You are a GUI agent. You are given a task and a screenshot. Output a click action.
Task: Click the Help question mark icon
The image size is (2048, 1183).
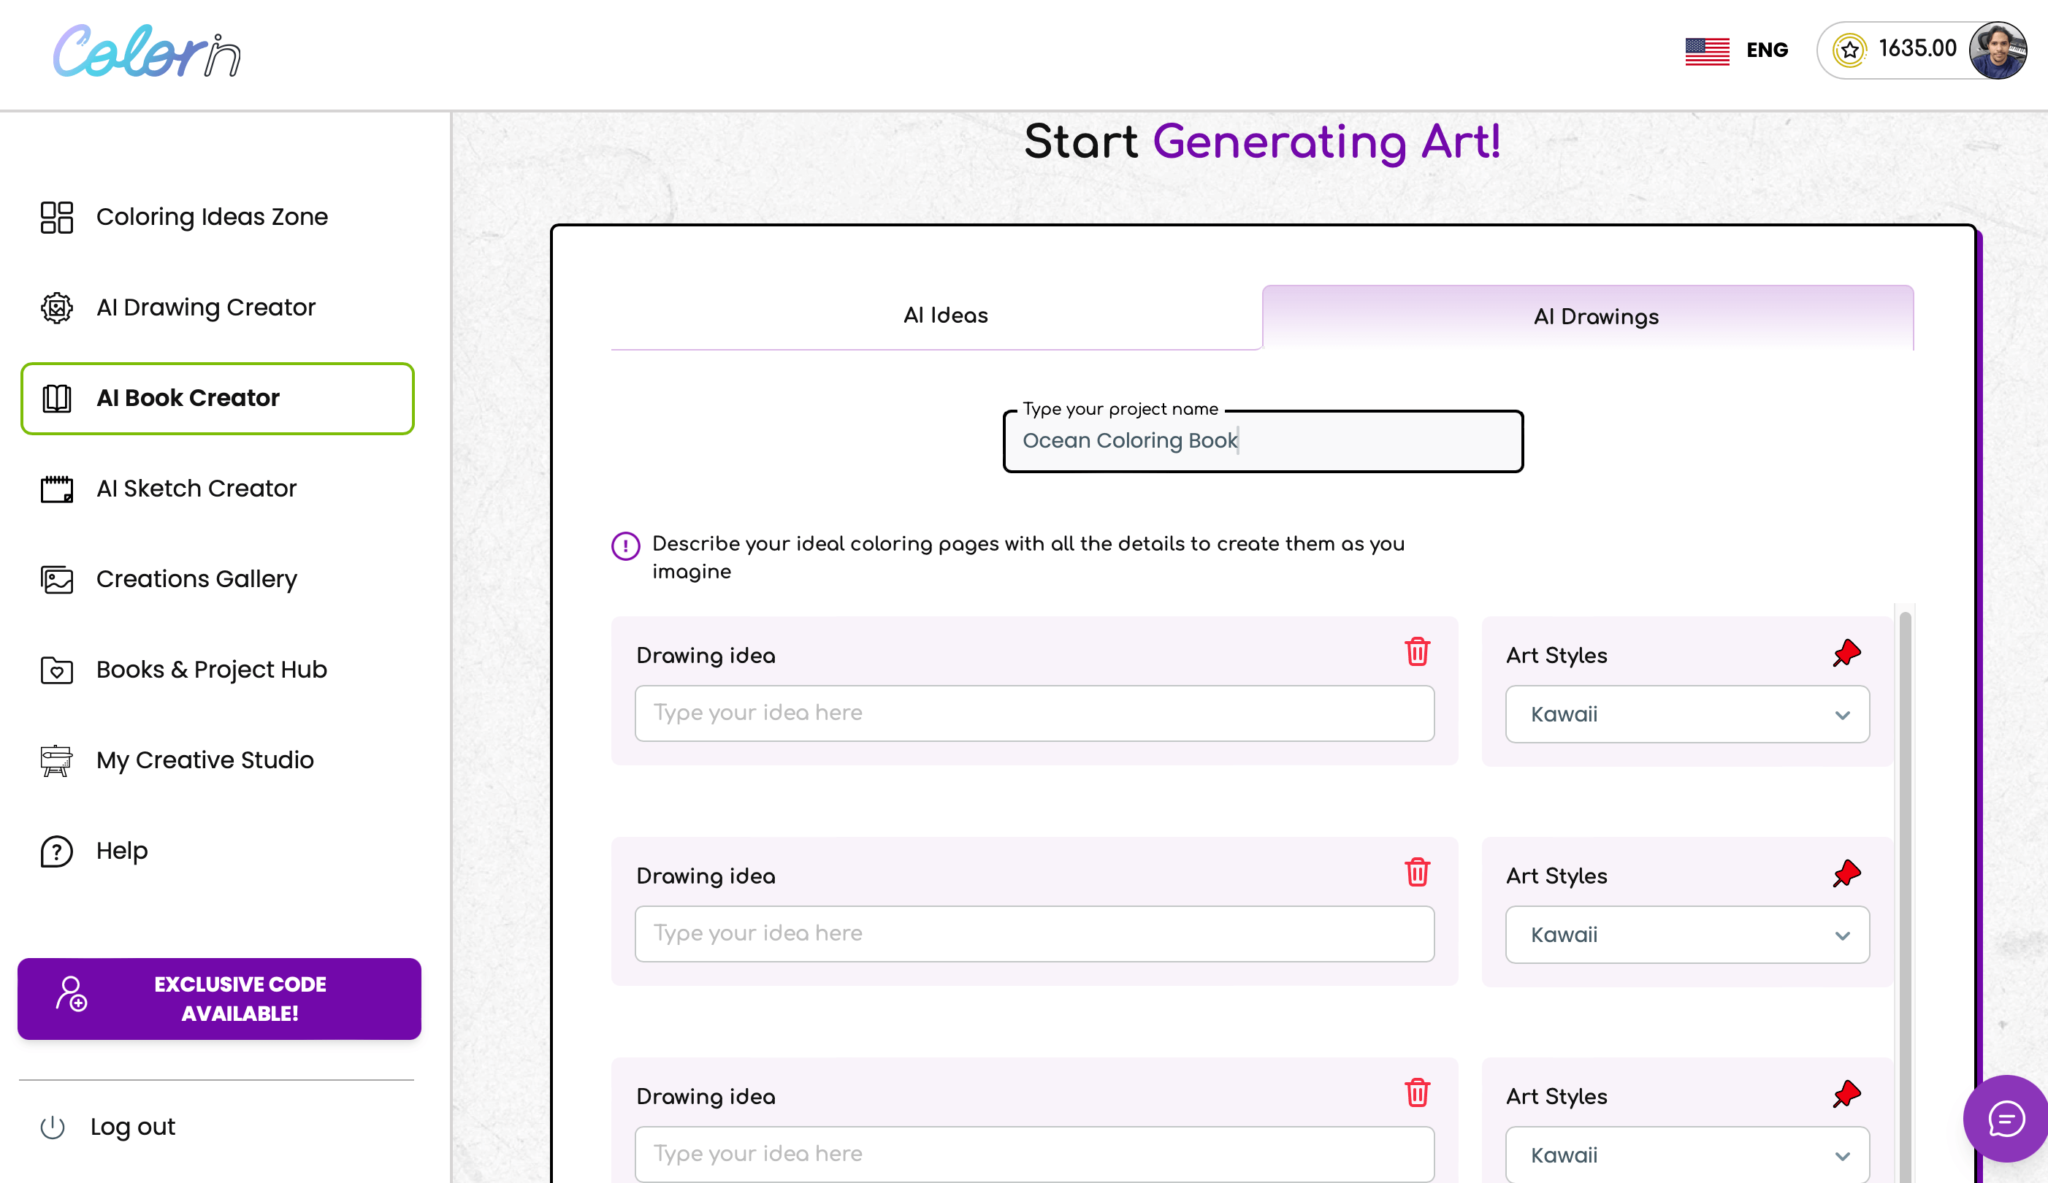click(x=56, y=851)
